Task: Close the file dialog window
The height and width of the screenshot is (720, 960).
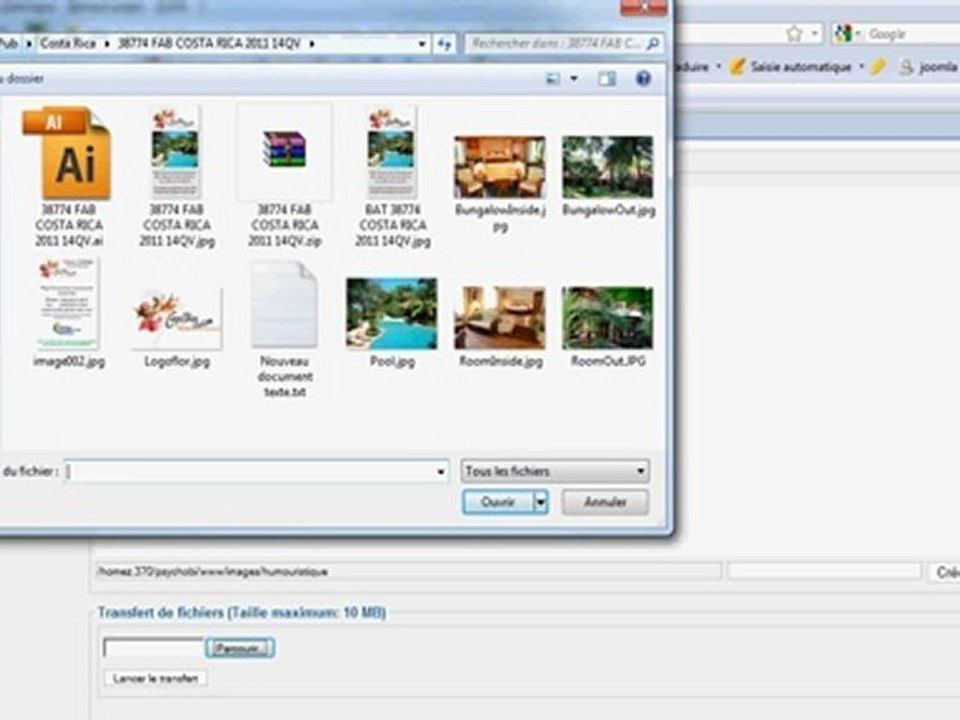Action: pos(643,6)
